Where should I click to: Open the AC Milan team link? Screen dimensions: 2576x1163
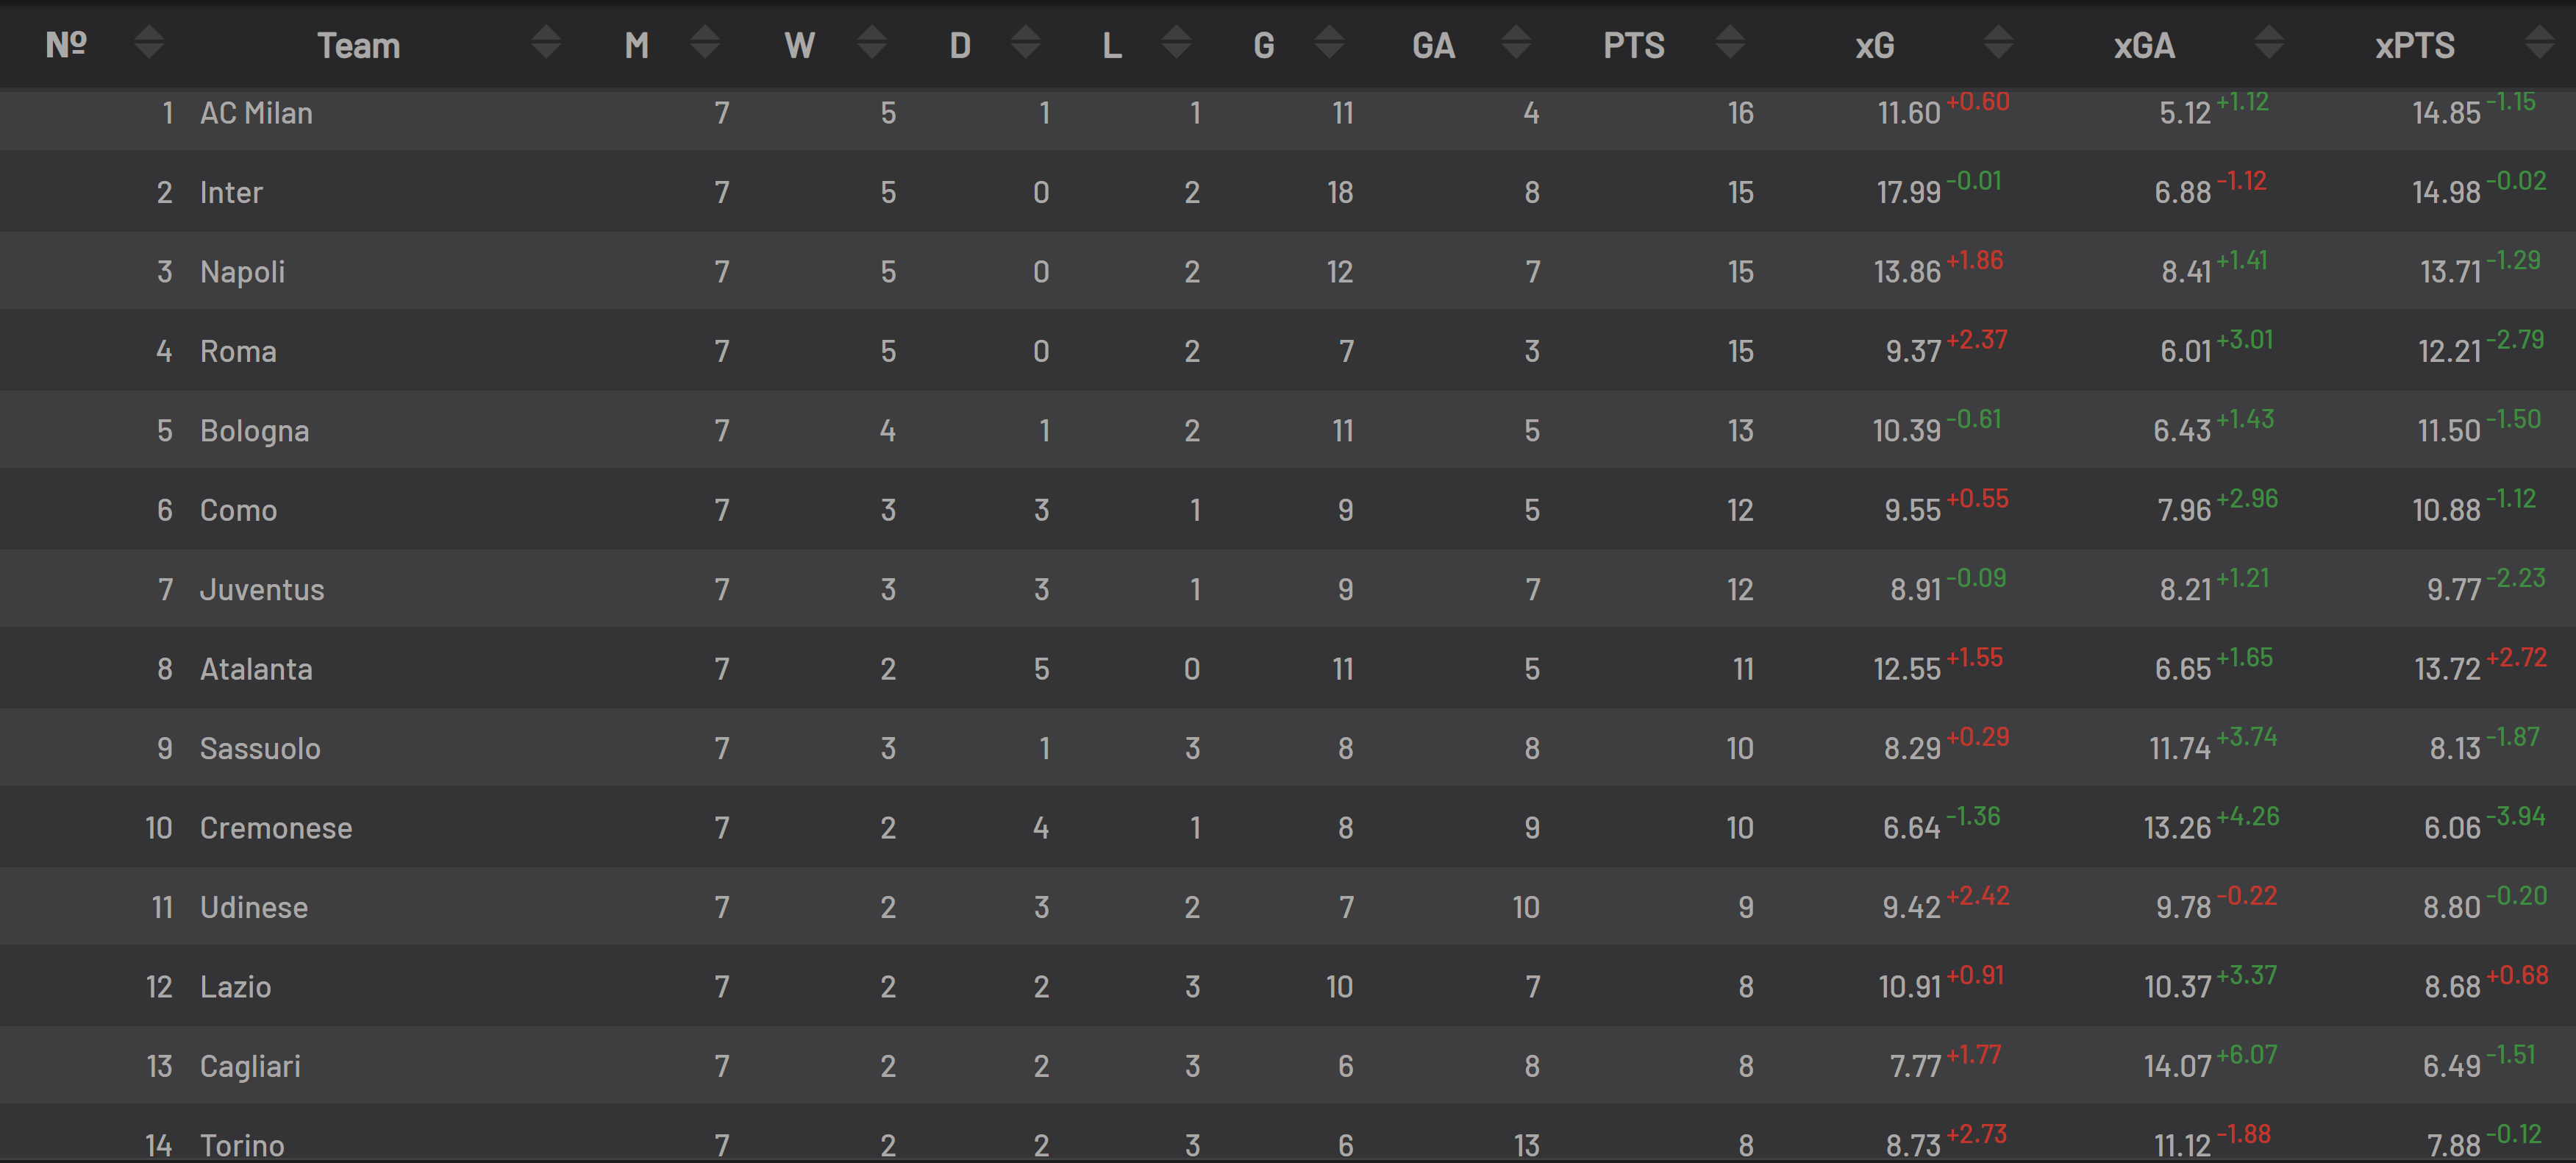pos(256,113)
